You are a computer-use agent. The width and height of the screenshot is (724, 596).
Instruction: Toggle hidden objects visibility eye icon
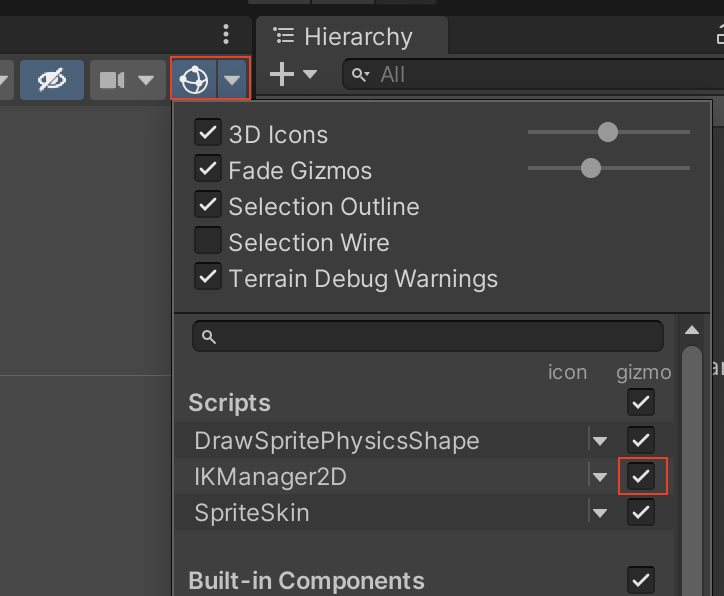[x=51, y=80]
